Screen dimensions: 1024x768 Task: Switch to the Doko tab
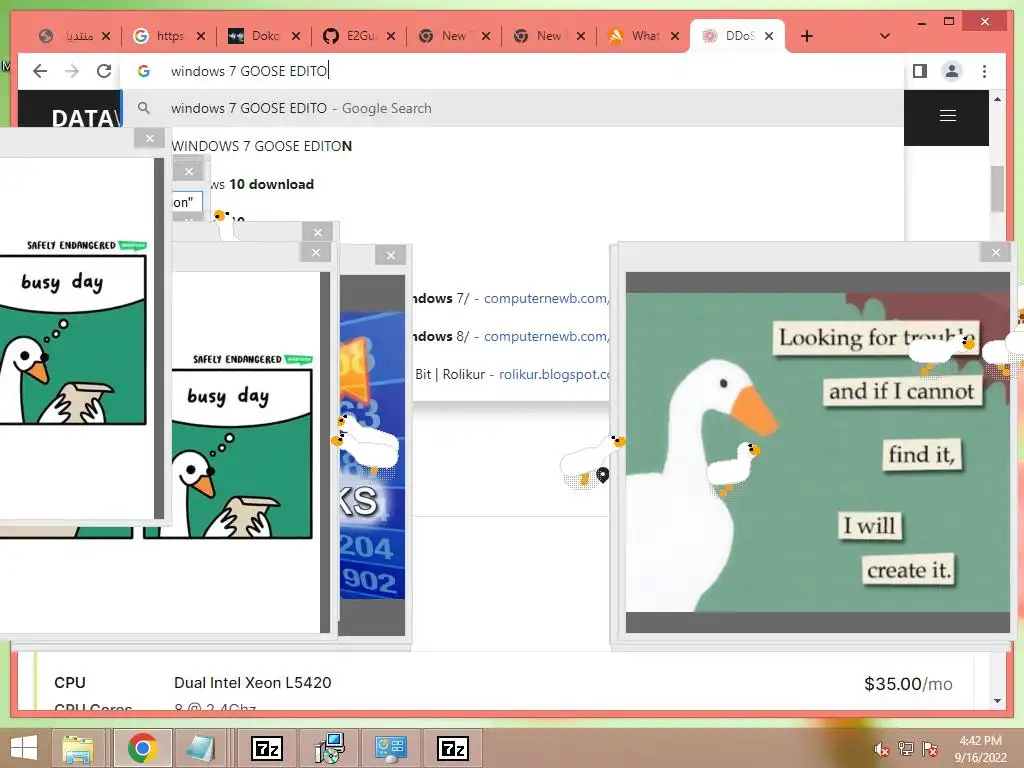(263, 36)
